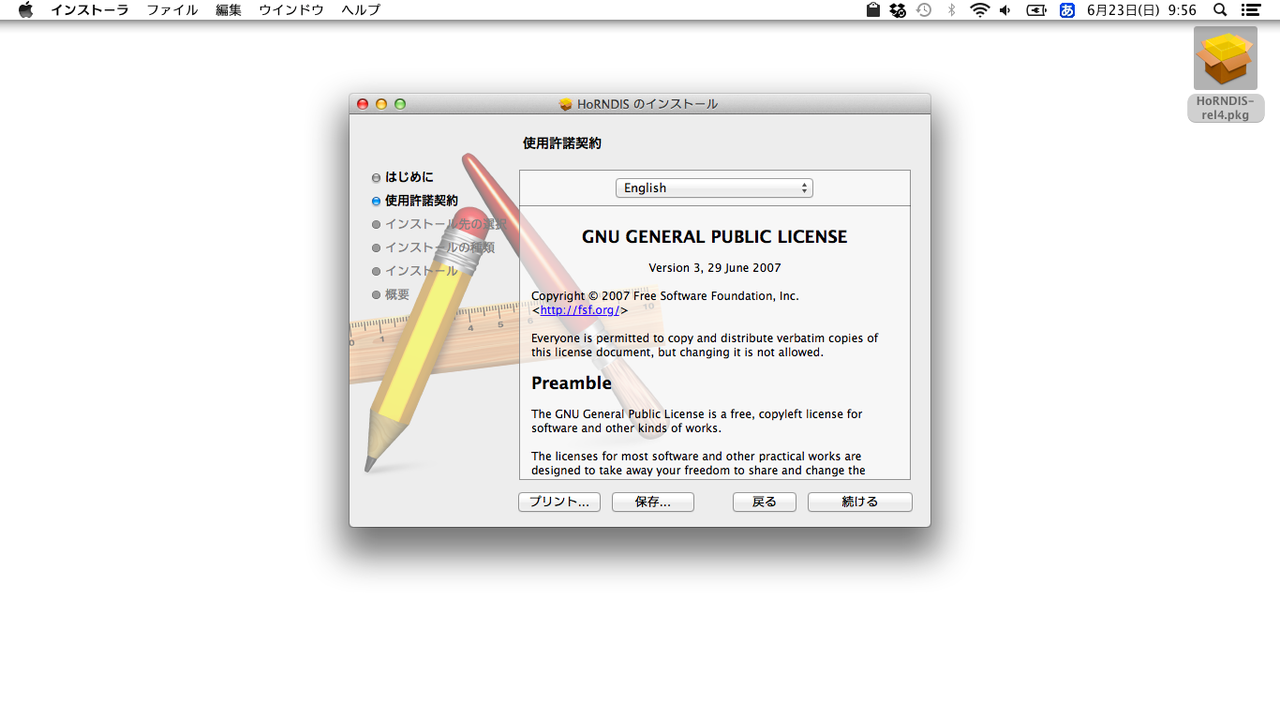Click the Version 3, 29 June 2007 text
The height and width of the screenshot is (720, 1280).
tap(714, 268)
